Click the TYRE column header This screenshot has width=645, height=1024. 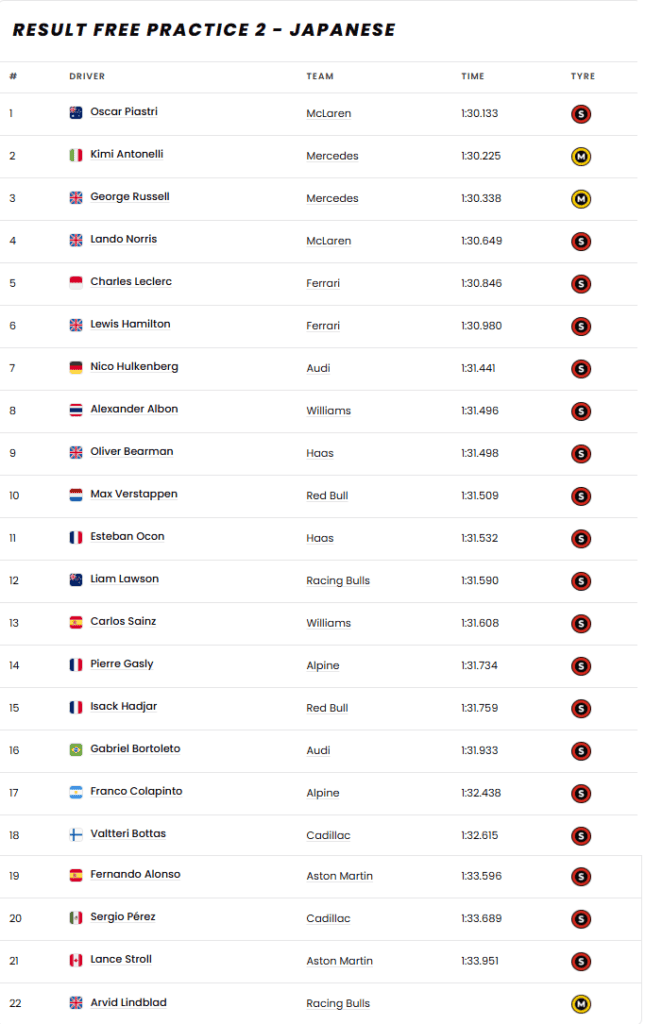[x=581, y=76]
